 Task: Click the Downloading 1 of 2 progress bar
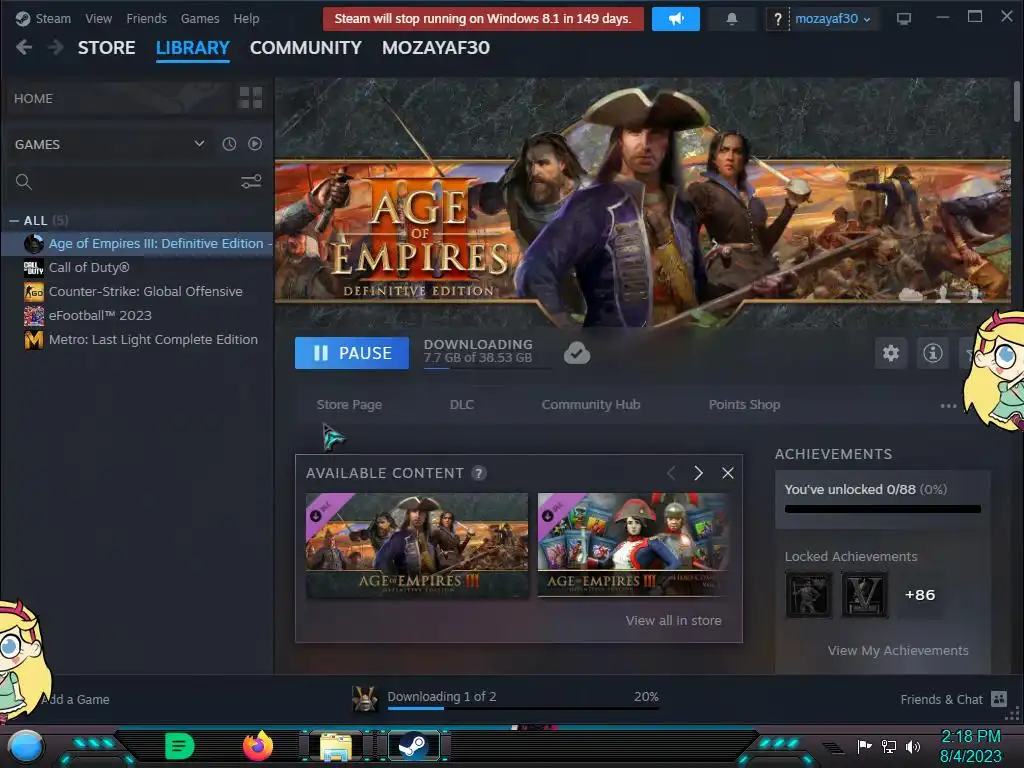pos(523,708)
